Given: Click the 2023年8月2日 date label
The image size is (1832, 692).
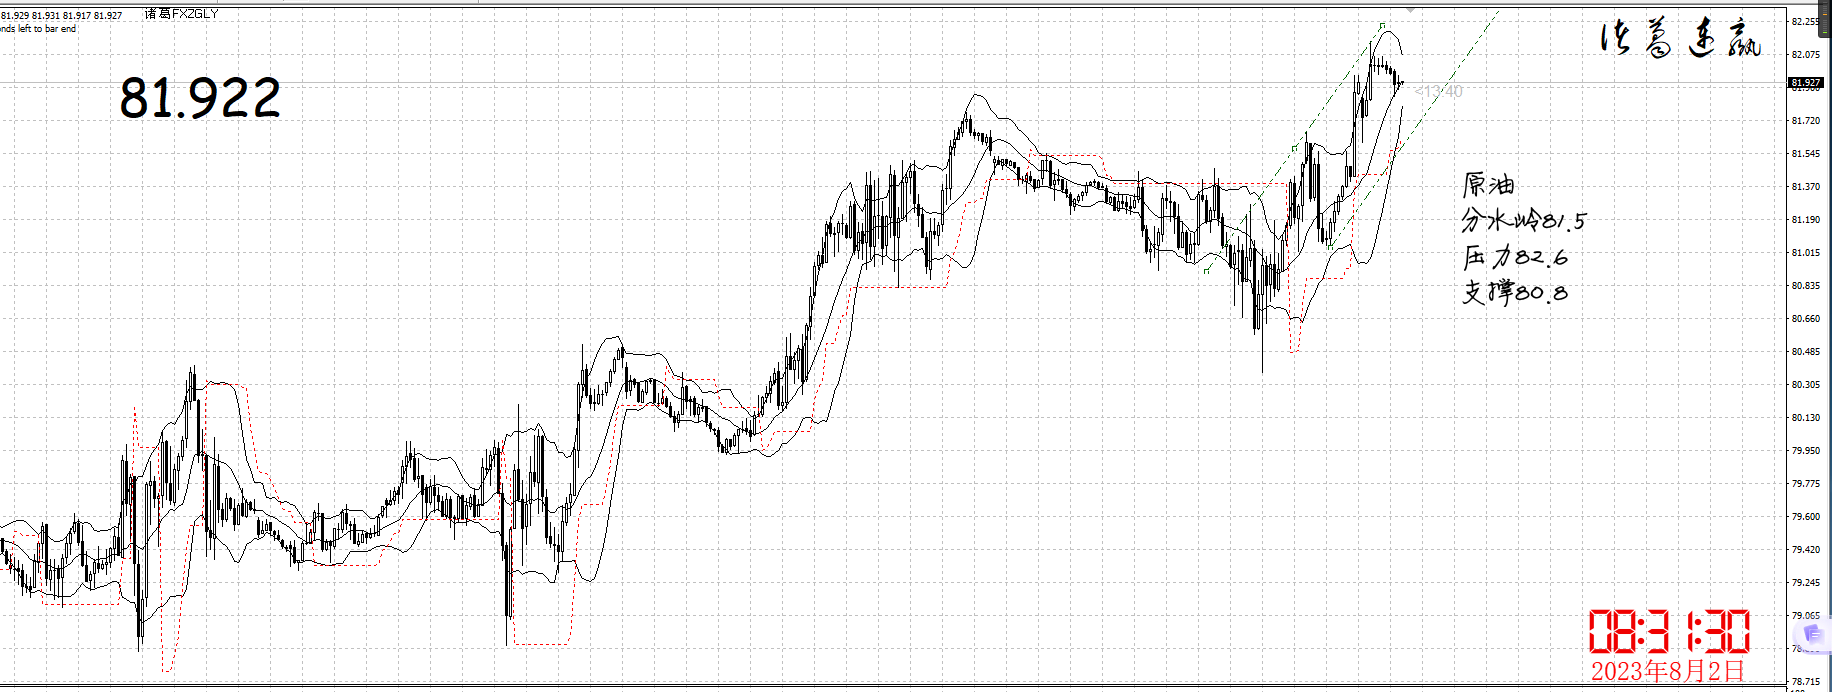Looking at the screenshot, I should click(1667, 671).
